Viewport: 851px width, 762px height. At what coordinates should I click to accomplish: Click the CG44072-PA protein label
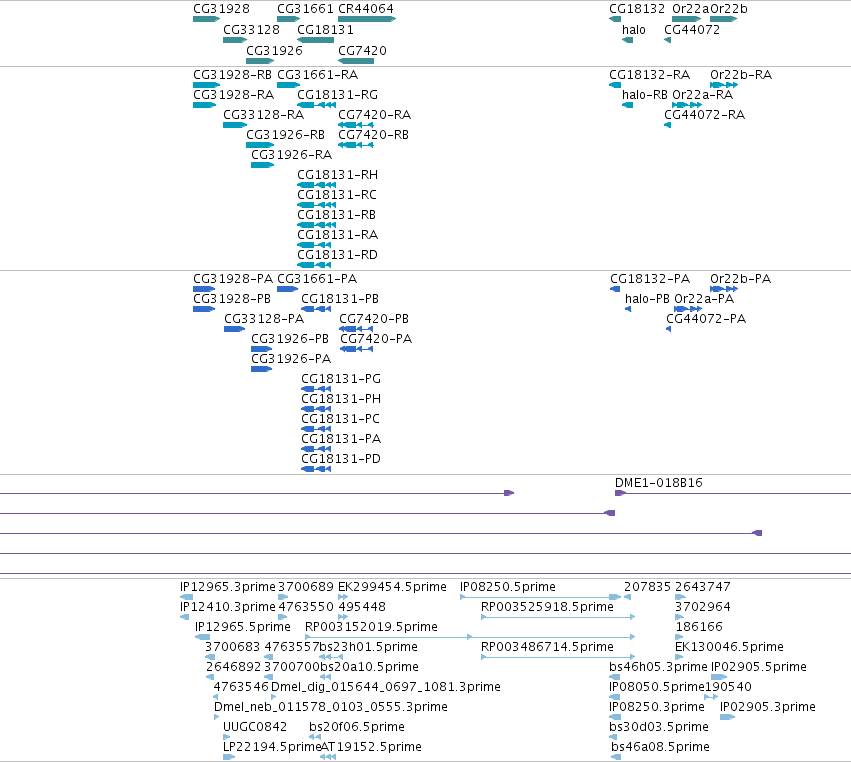click(706, 319)
